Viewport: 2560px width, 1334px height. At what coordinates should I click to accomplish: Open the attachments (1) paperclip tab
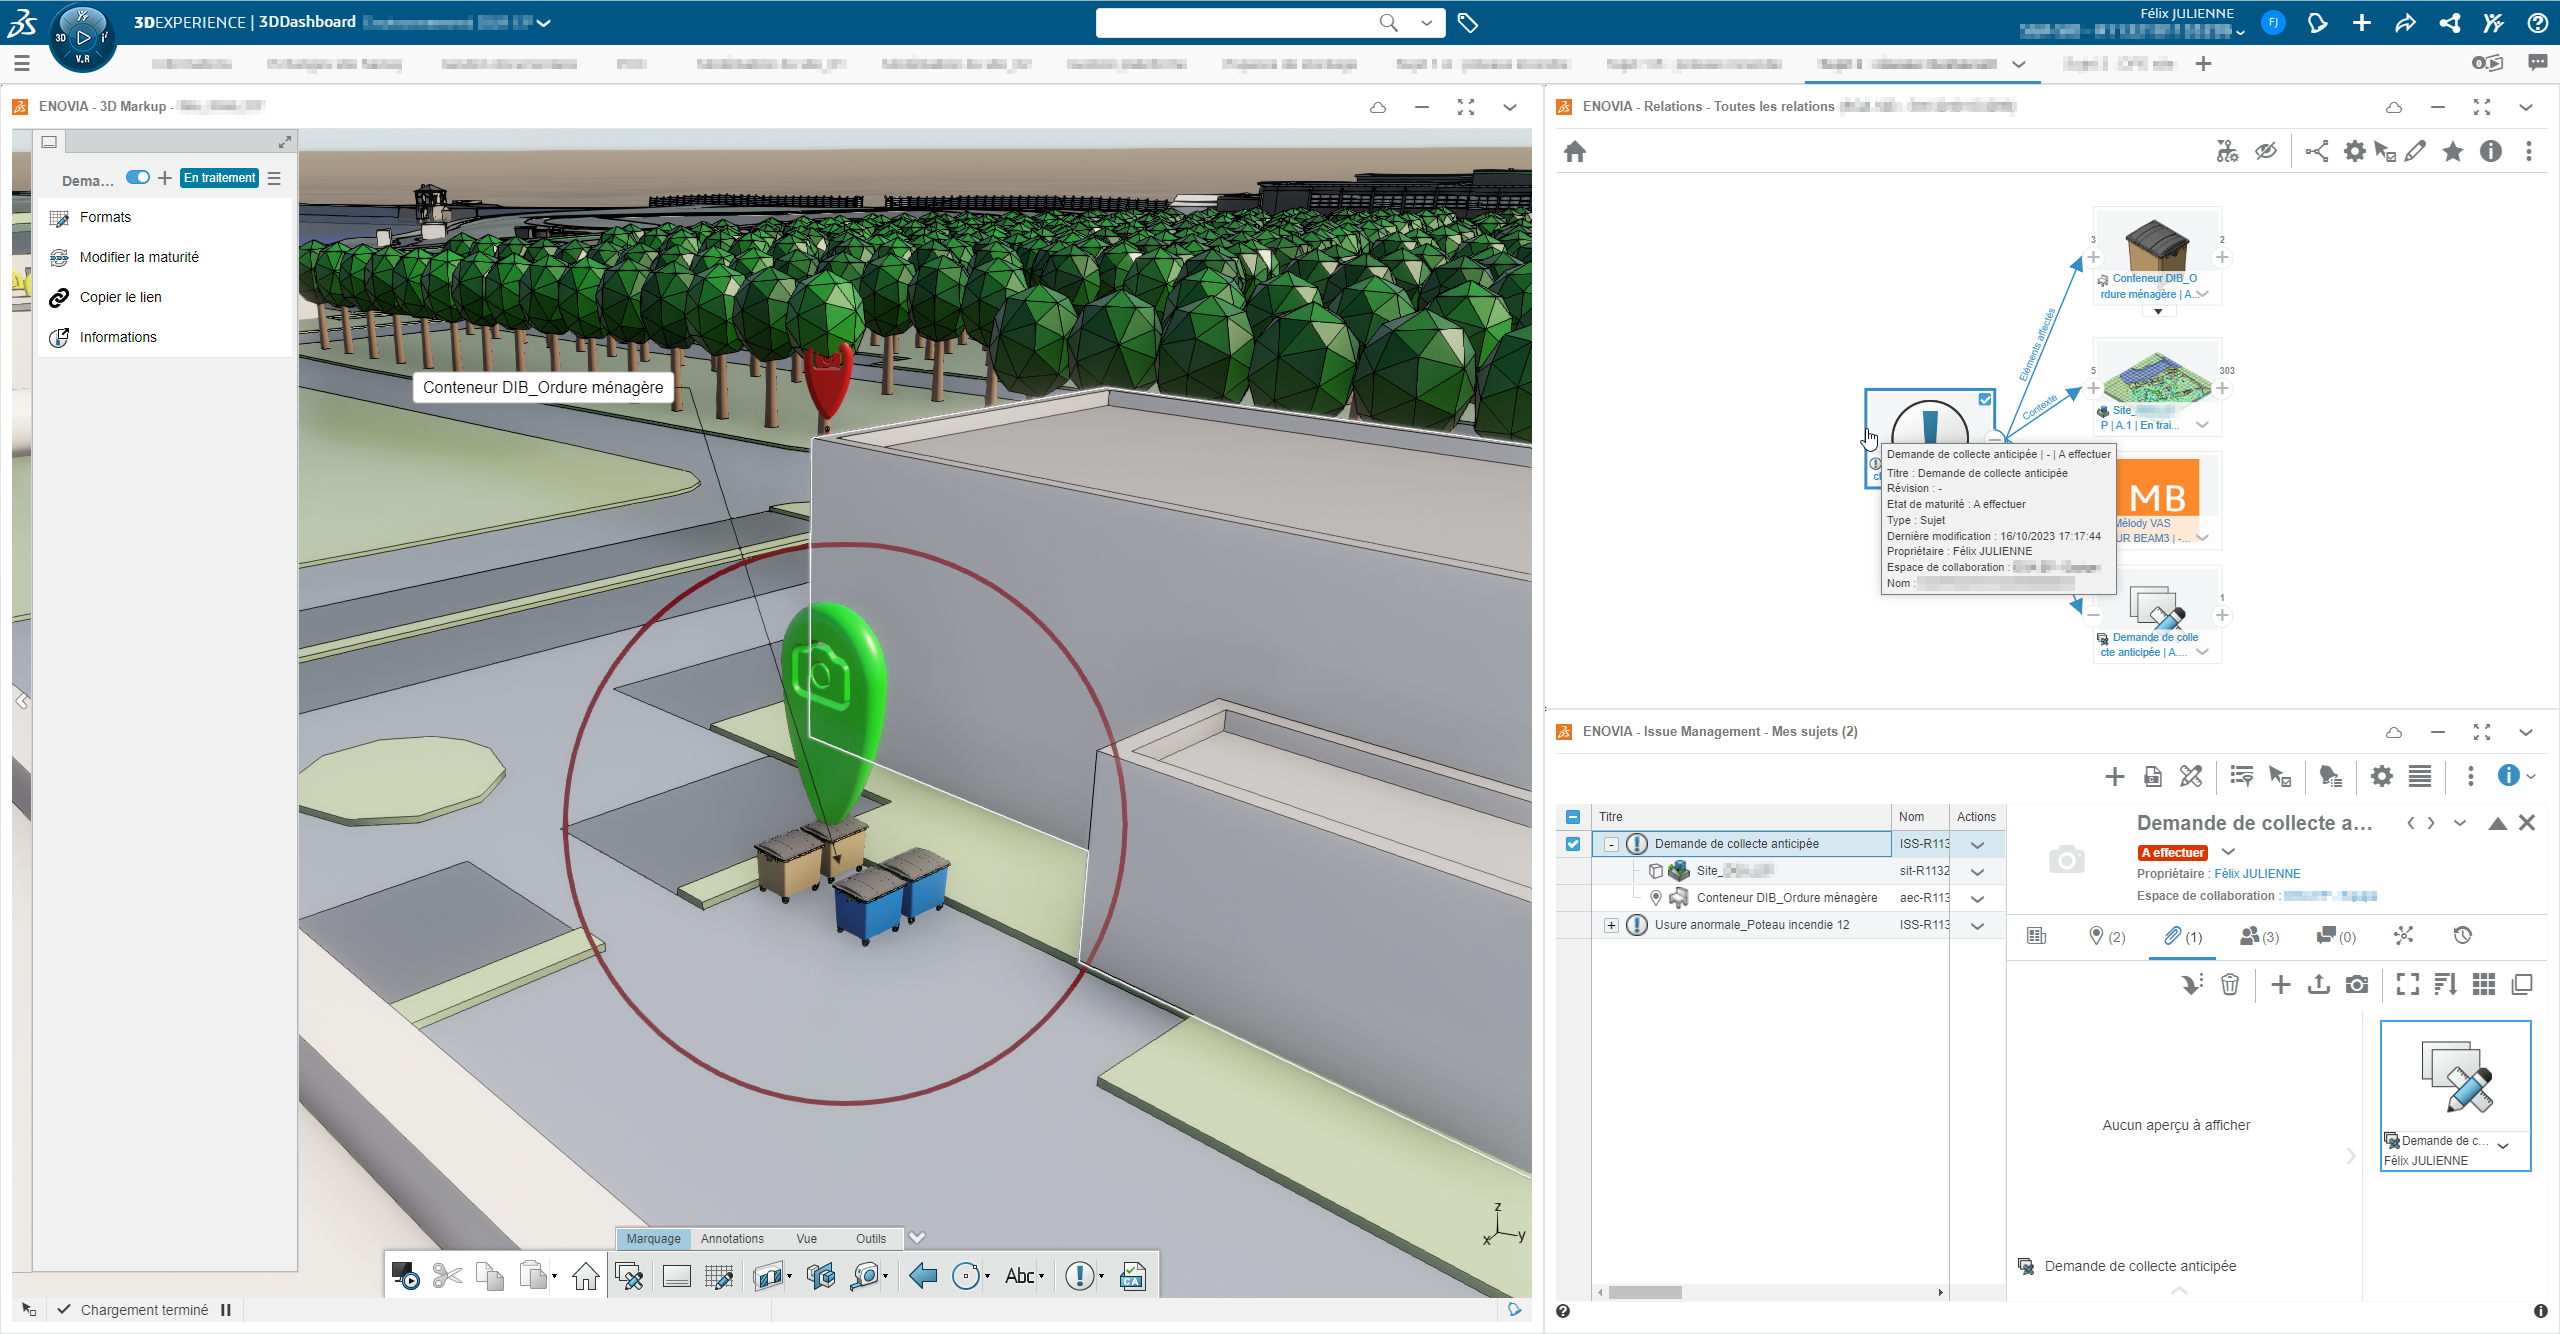coord(2183,936)
